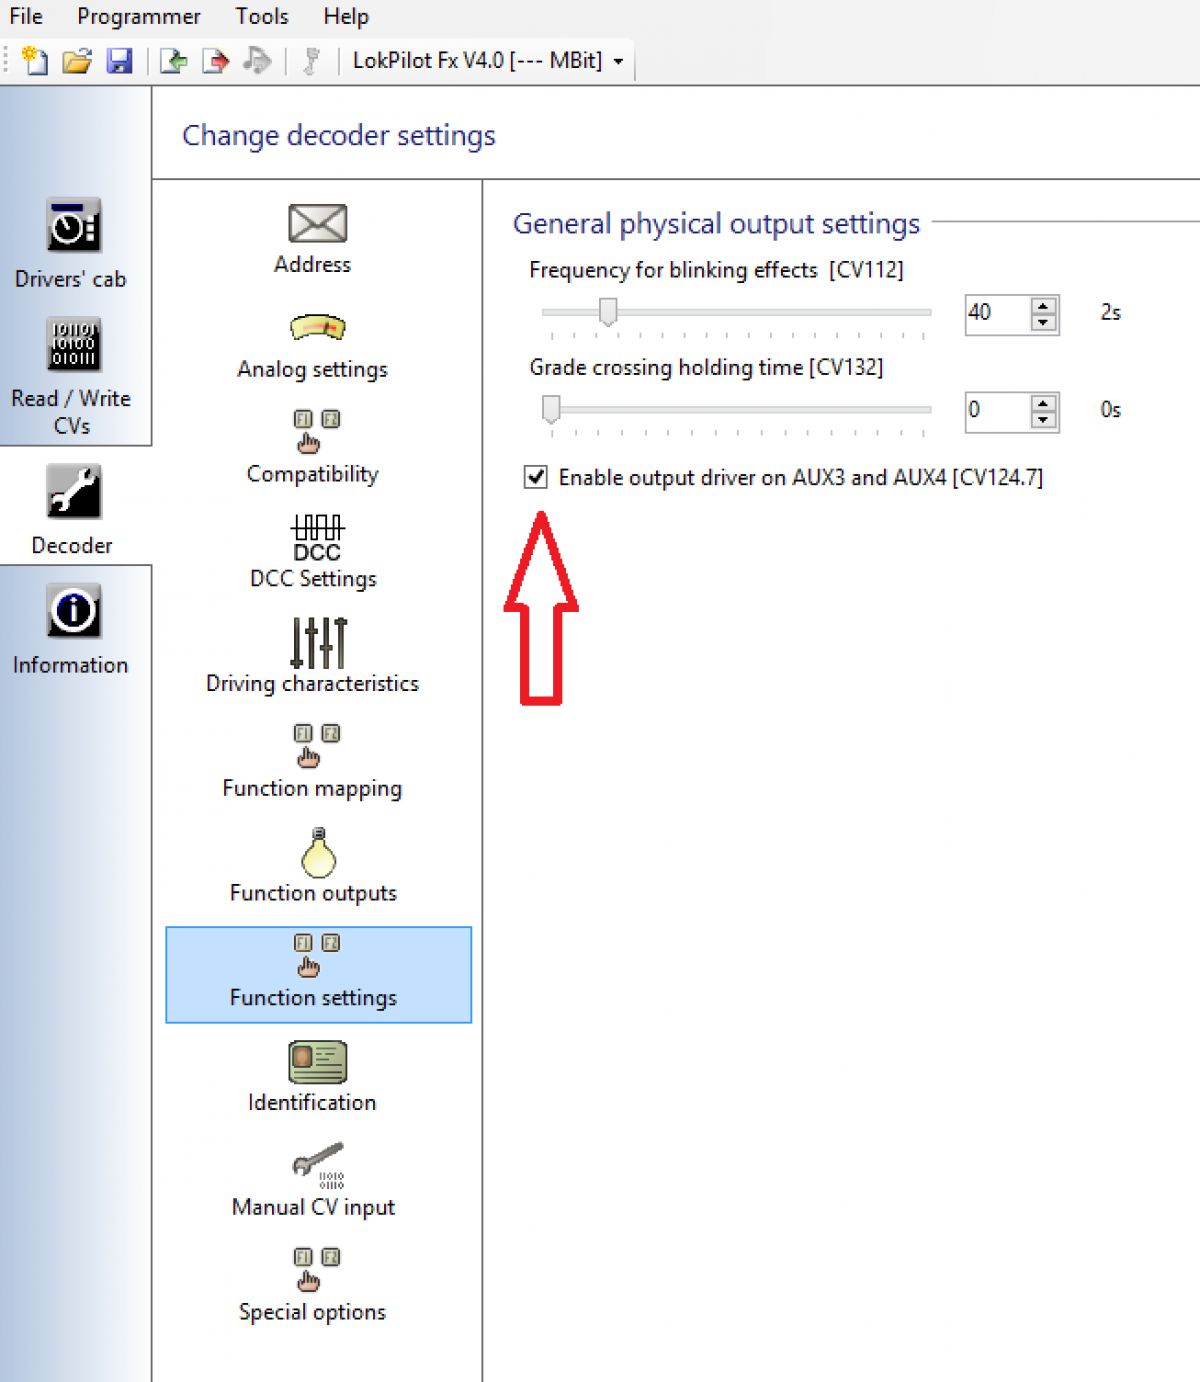The width and height of the screenshot is (1200, 1382).
Task: Click 'Grade crossing holding time [CV132]' label
Action: pos(706,367)
